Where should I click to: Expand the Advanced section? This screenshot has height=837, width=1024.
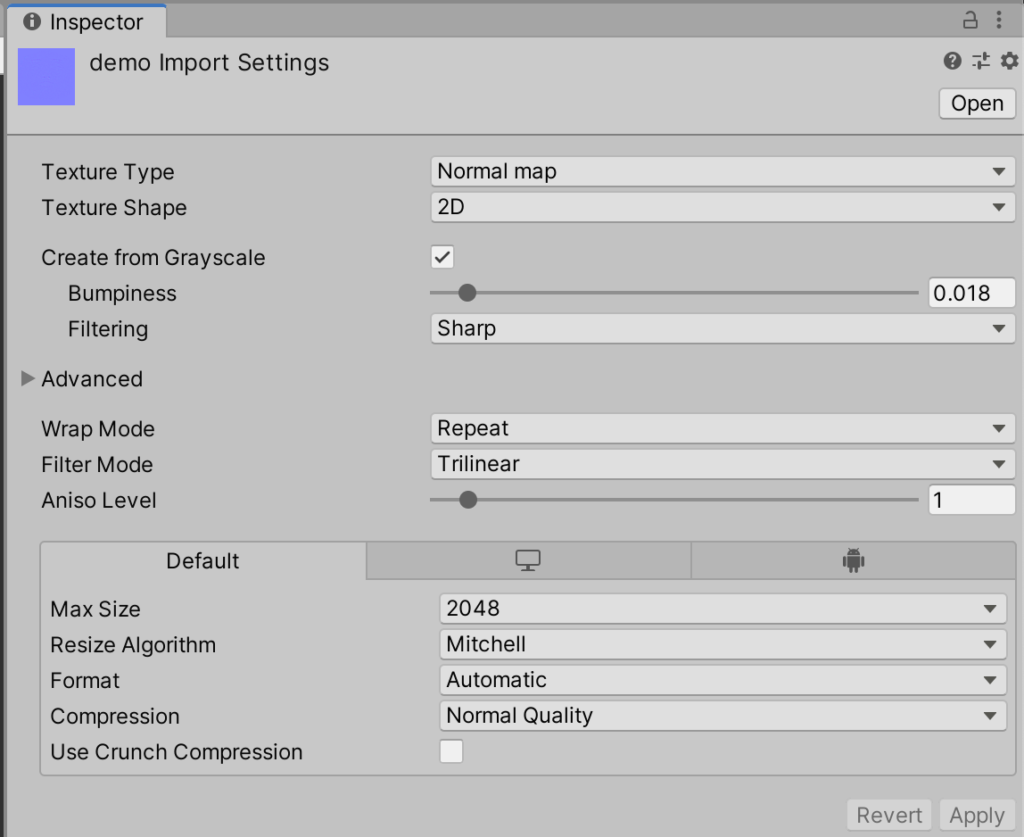pos(27,379)
